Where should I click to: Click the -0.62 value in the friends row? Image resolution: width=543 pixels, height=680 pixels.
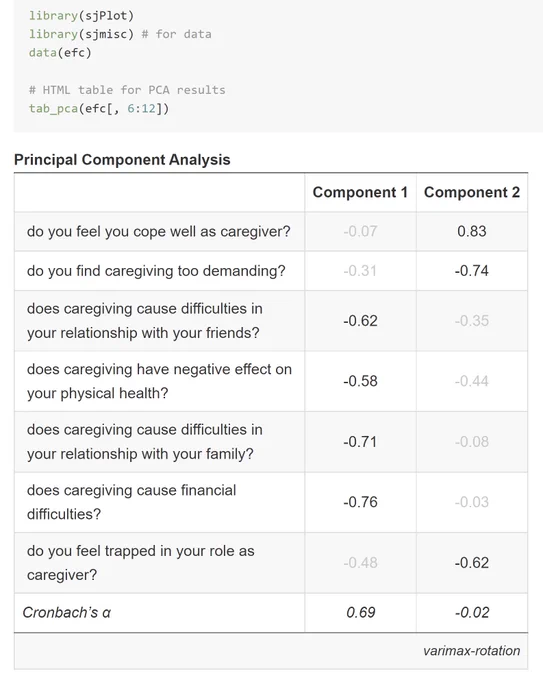[360, 320]
